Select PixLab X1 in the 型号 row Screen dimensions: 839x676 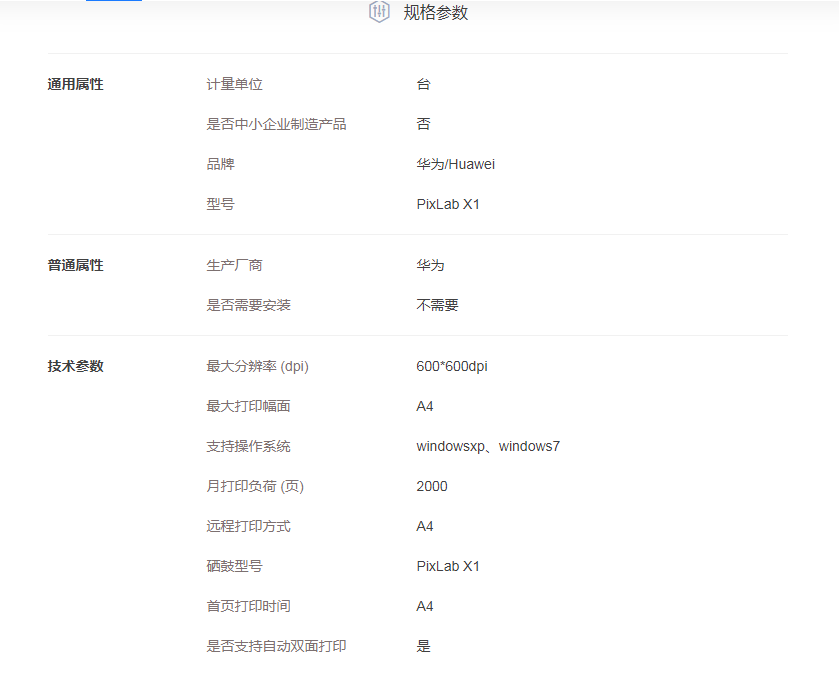pos(448,204)
